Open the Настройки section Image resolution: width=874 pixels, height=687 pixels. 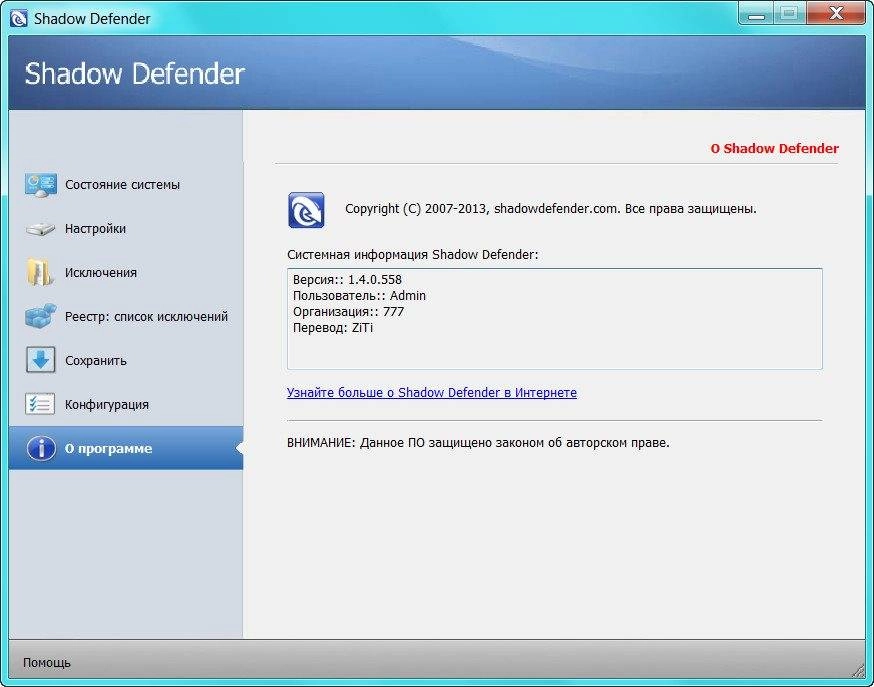126,229
